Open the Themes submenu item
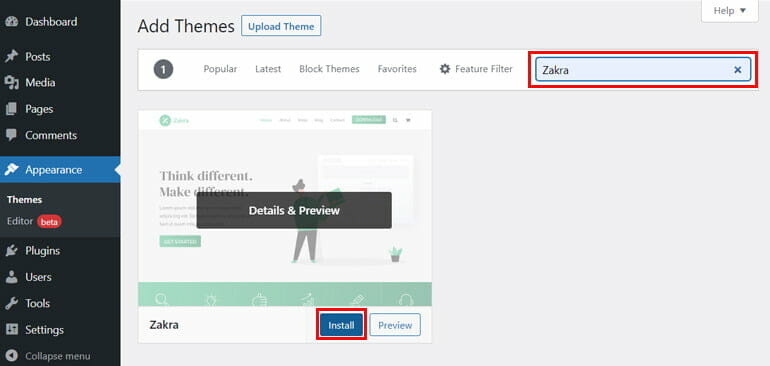Screen dimensions: 770x366 pyautogui.click(x=25, y=200)
